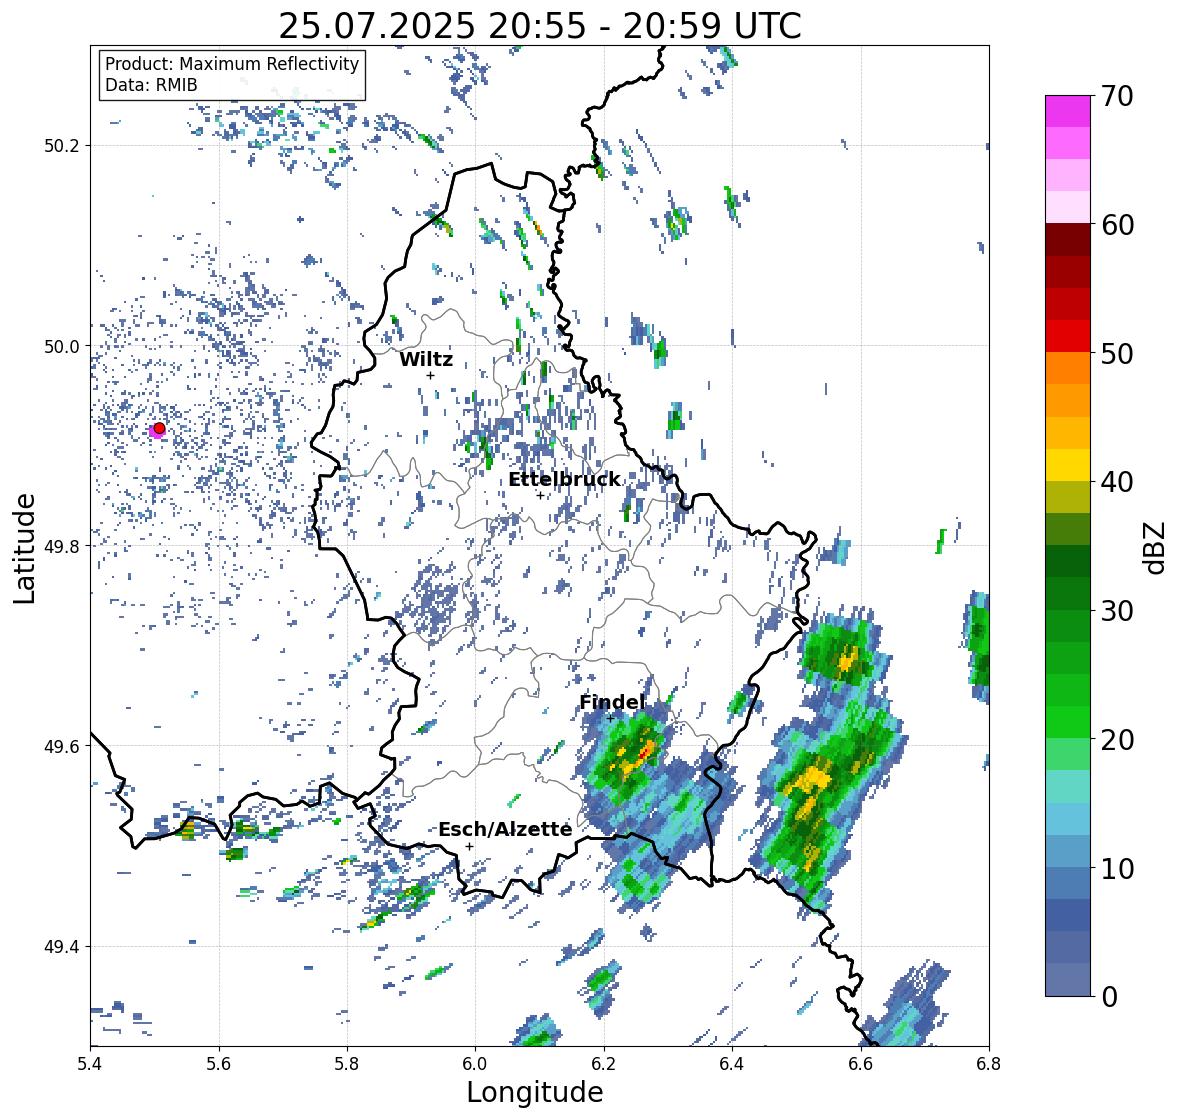Click the plot title date and time

(x=540, y=27)
